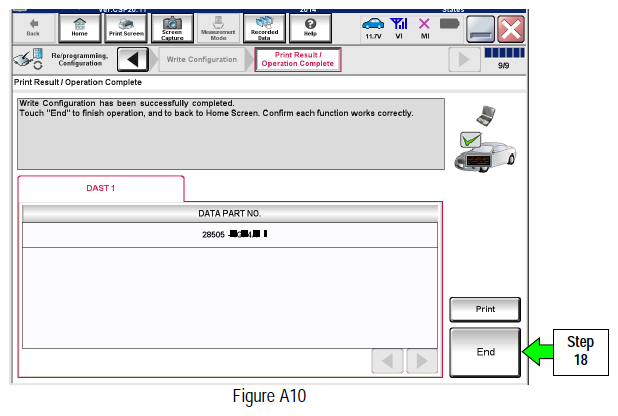This screenshot has height=416, width=618.
Task: Click the table previous page arrow
Action: tap(387, 361)
